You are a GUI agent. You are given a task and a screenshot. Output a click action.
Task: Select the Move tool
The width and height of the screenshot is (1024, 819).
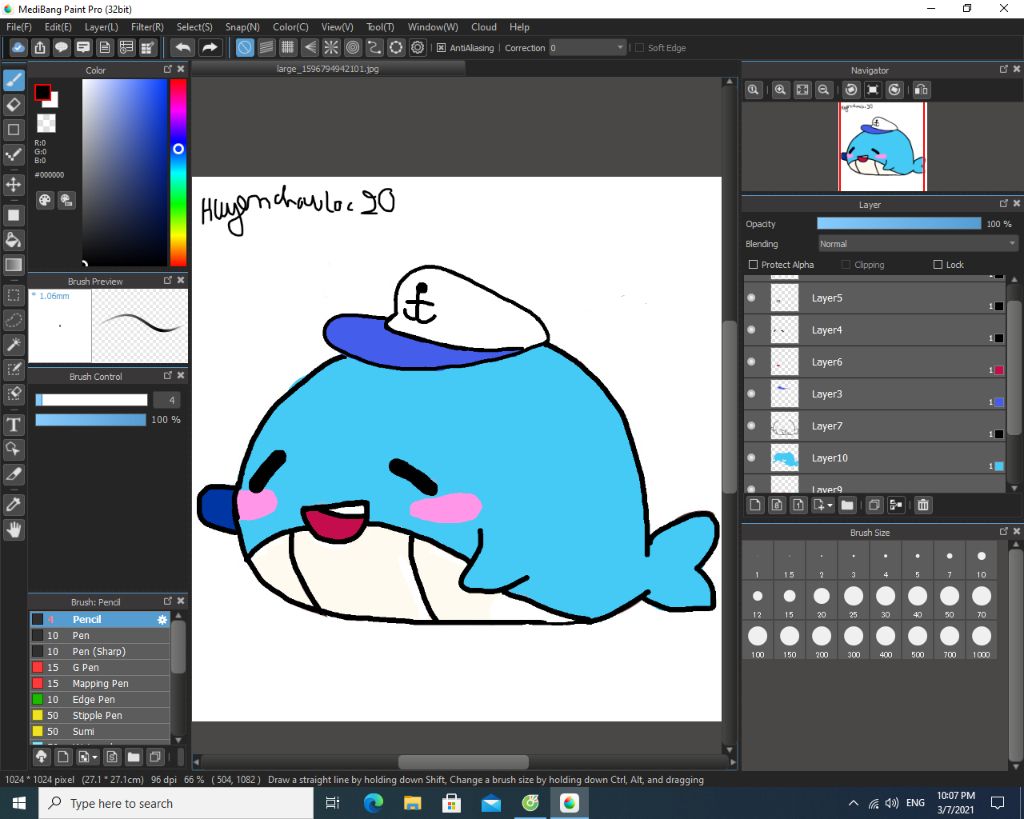(13, 185)
